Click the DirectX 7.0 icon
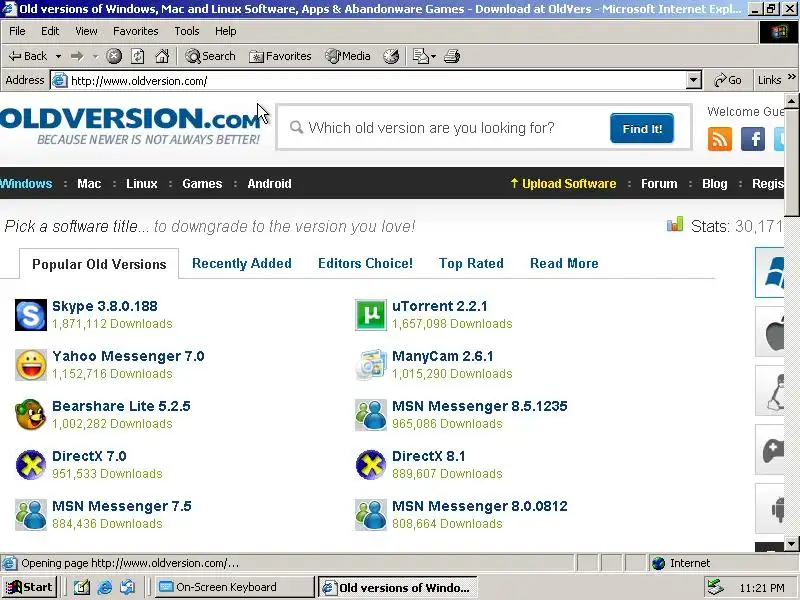This screenshot has height=600, width=800. [31, 465]
